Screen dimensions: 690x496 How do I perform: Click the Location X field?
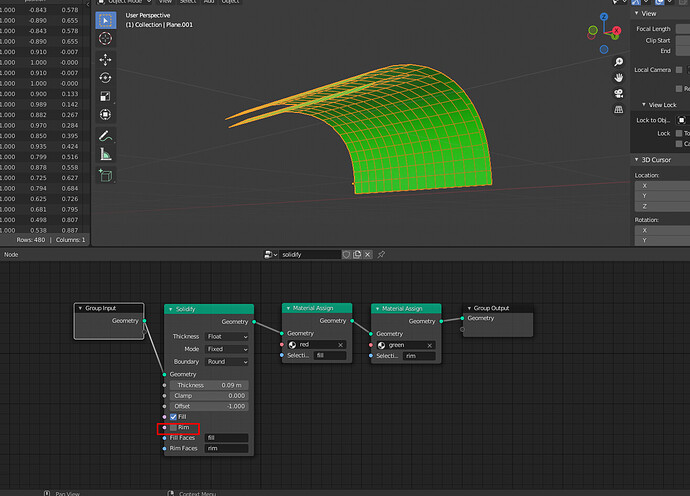pyautogui.click(x=662, y=186)
